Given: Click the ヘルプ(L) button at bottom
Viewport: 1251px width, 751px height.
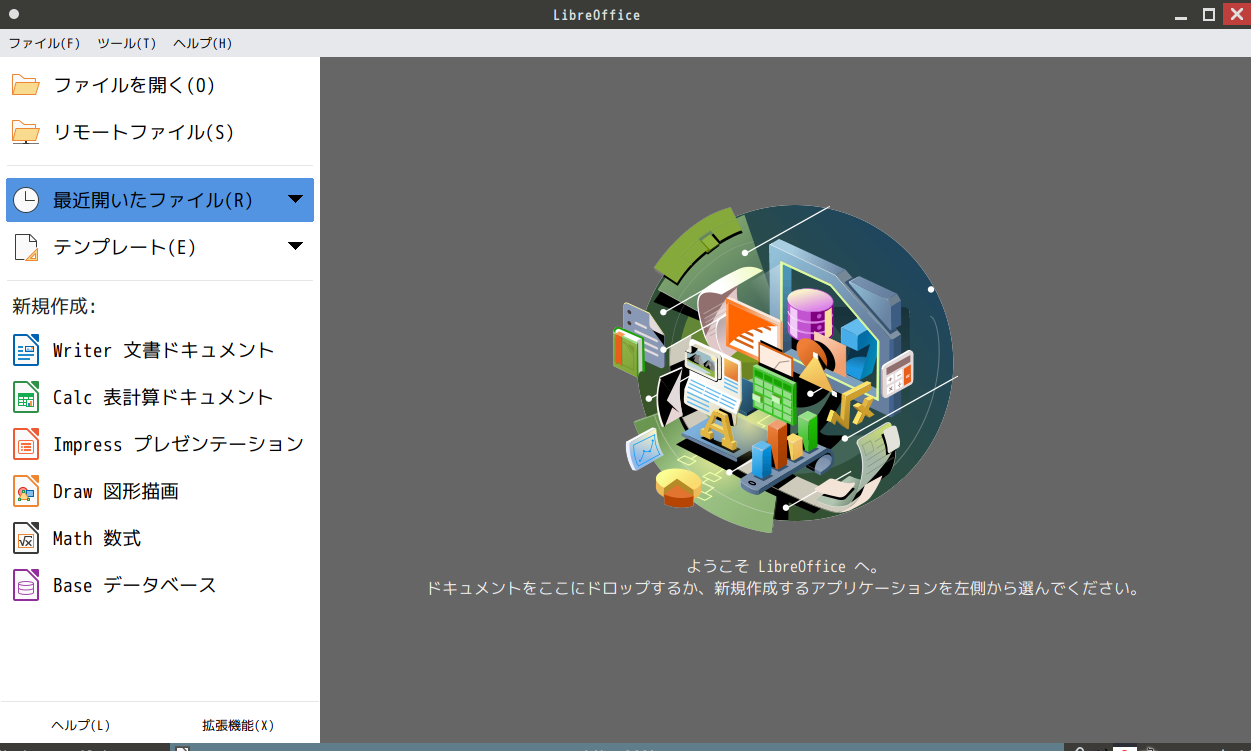Looking at the screenshot, I should [x=81, y=725].
